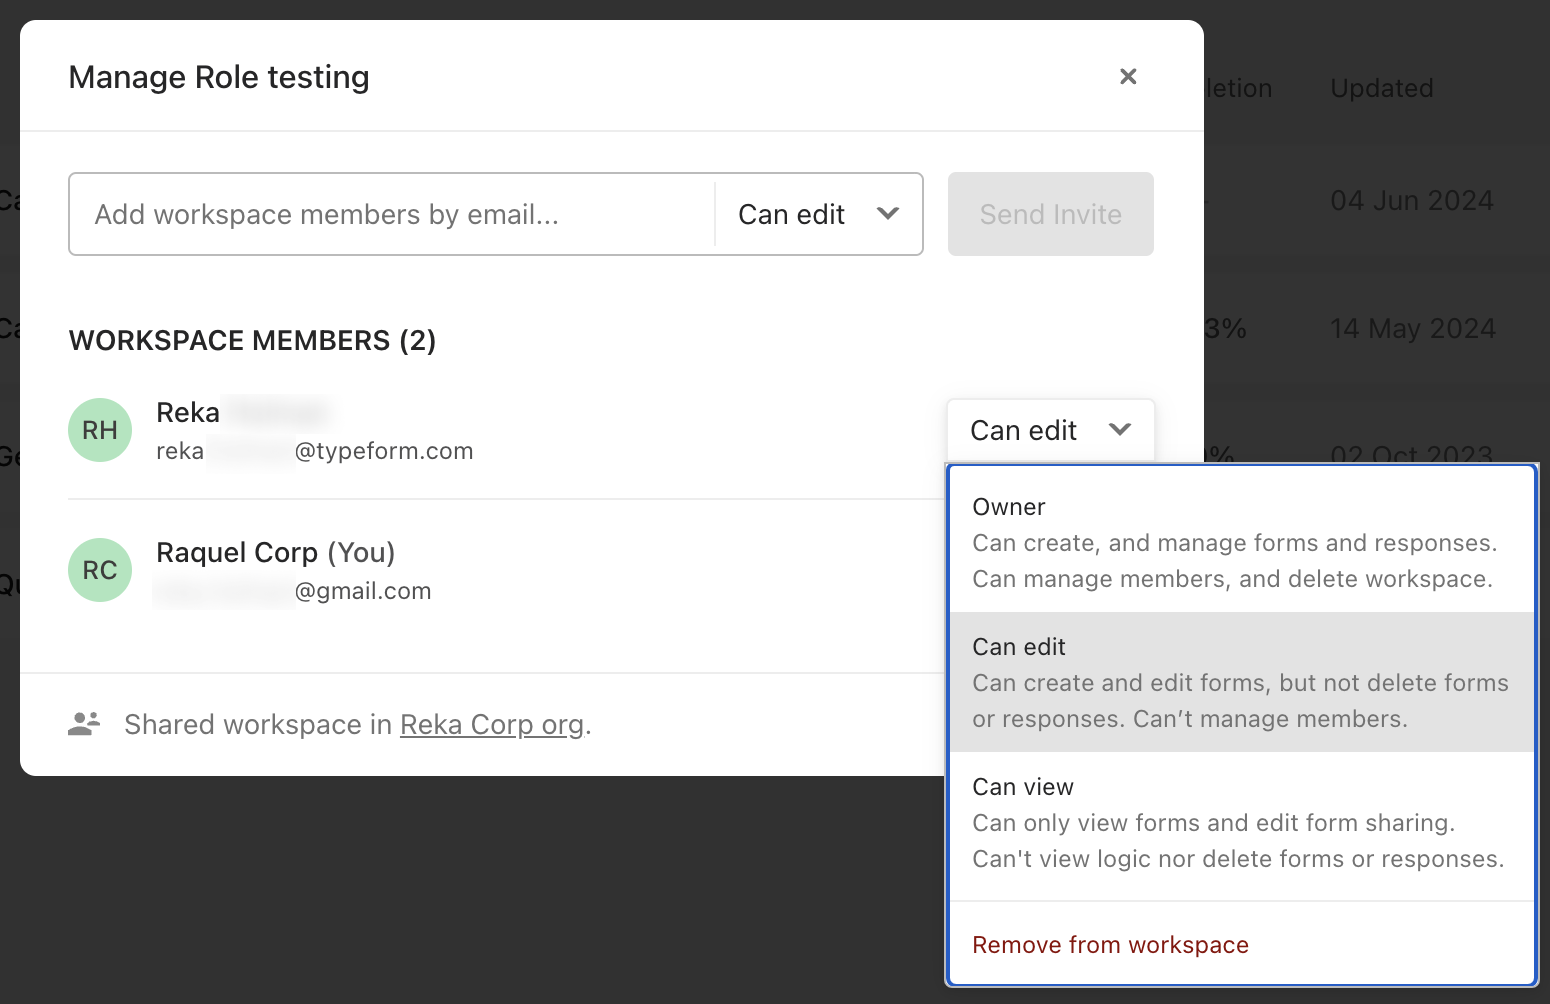This screenshot has width=1550, height=1004.
Task: Select the Owner role option
Action: 1241,542
